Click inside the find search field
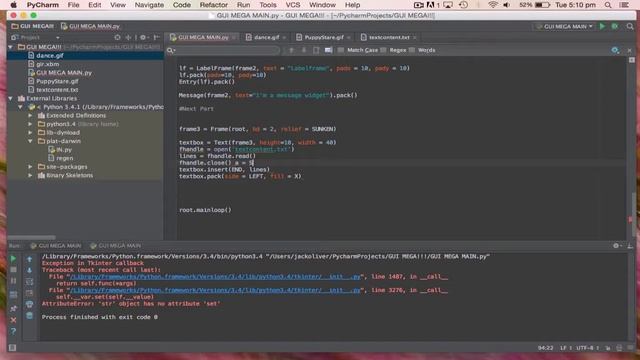Screen dimensions: 640x360 coord(228,50)
